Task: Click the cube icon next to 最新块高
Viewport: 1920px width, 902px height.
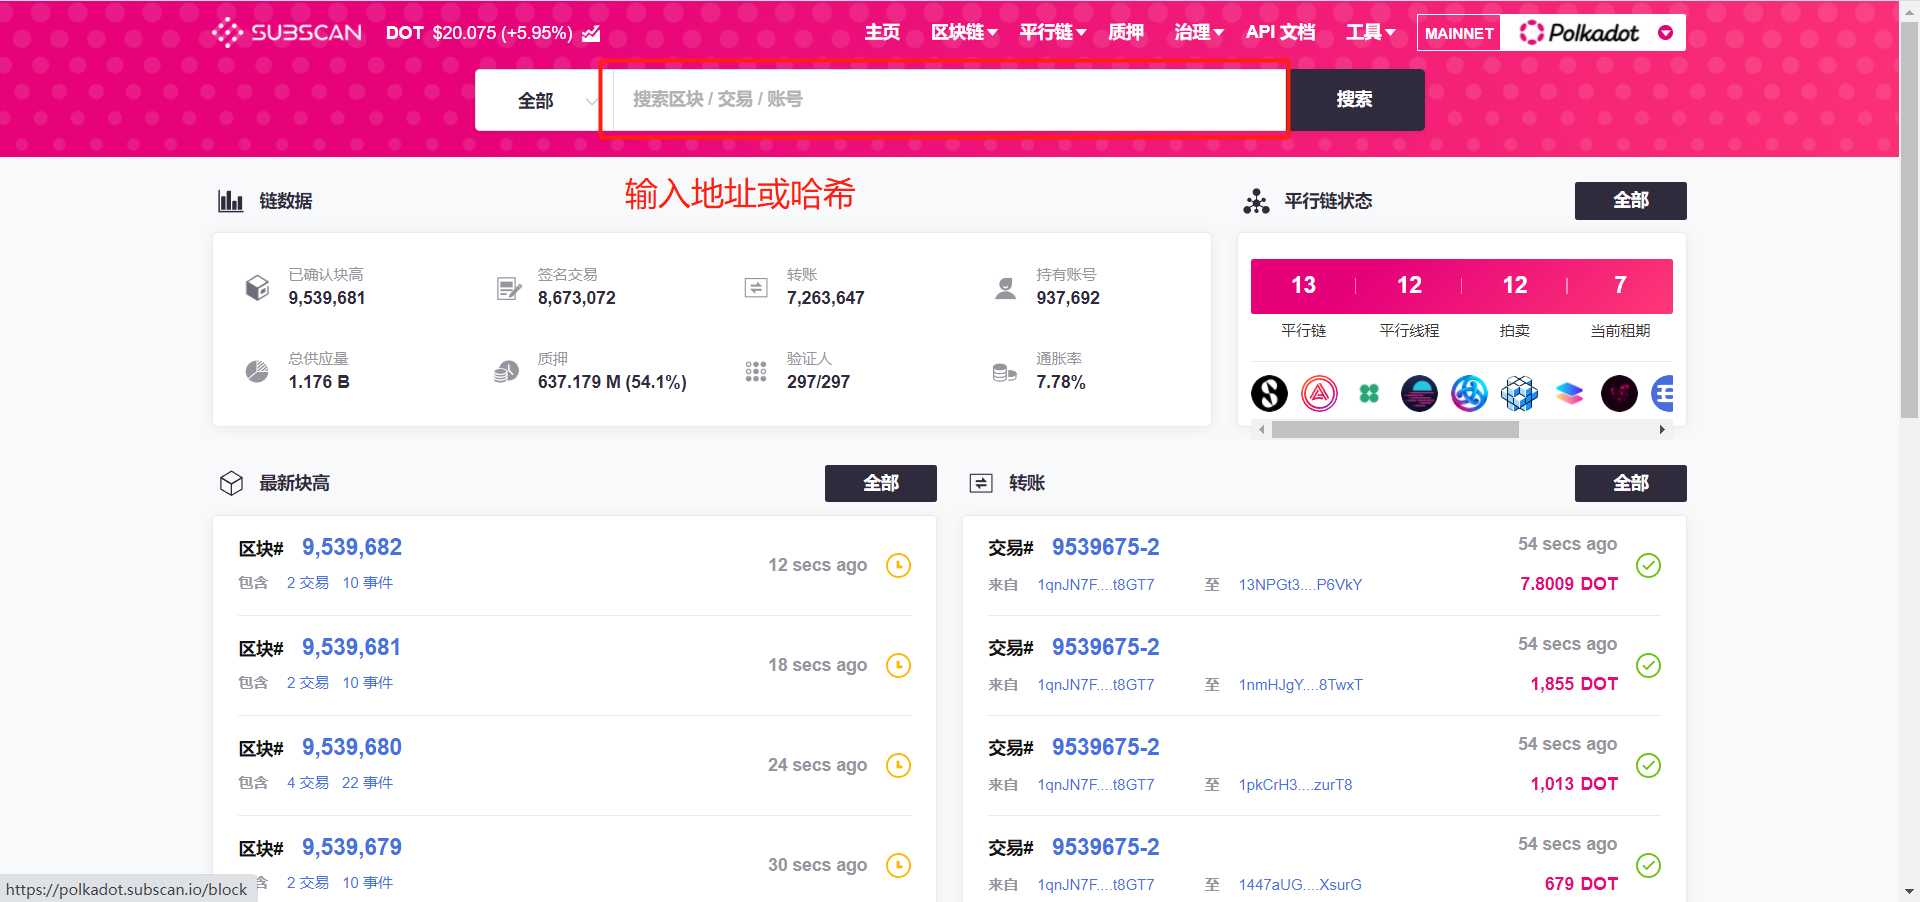Action: tap(231, 483)
